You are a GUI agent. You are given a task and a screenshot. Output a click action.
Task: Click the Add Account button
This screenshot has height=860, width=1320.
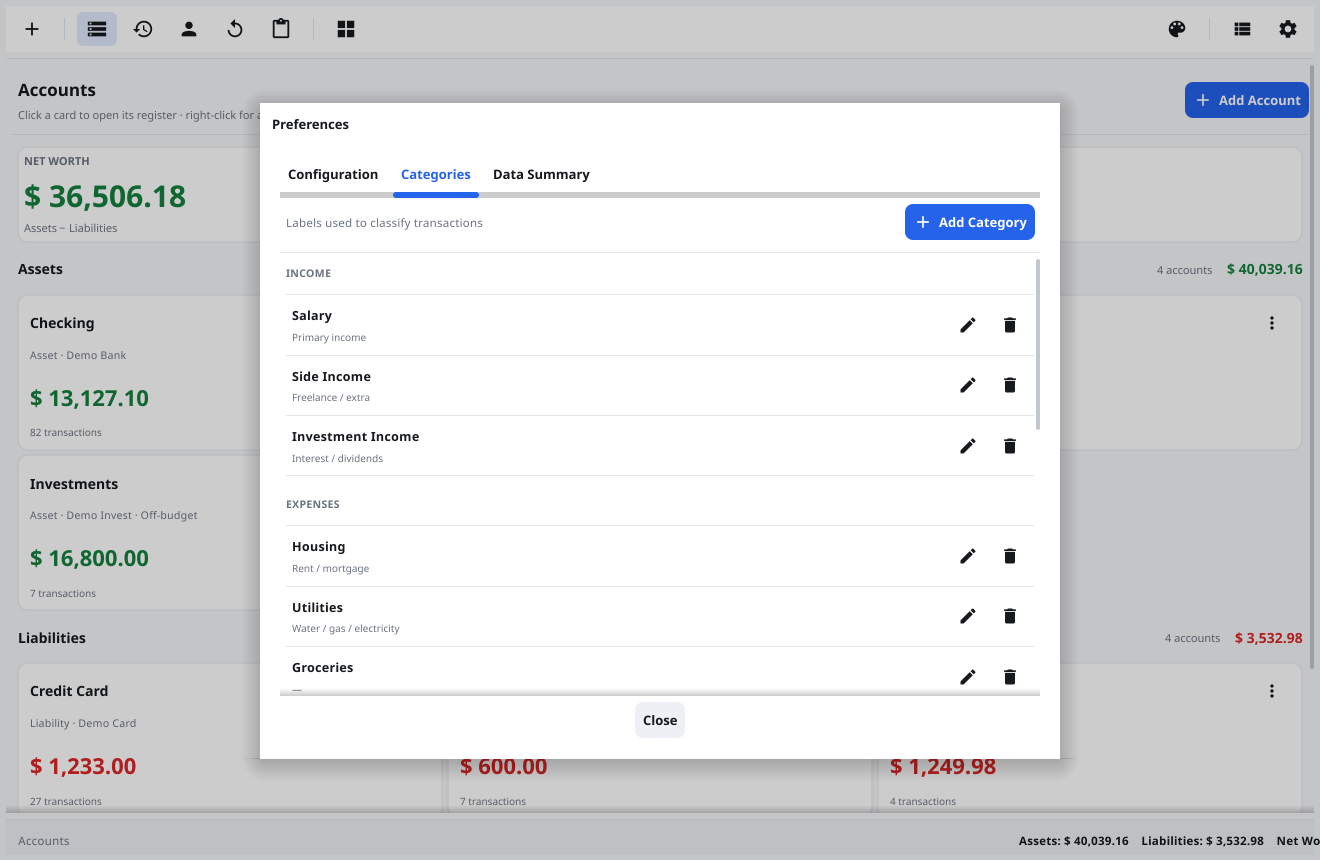(1247, 100)
